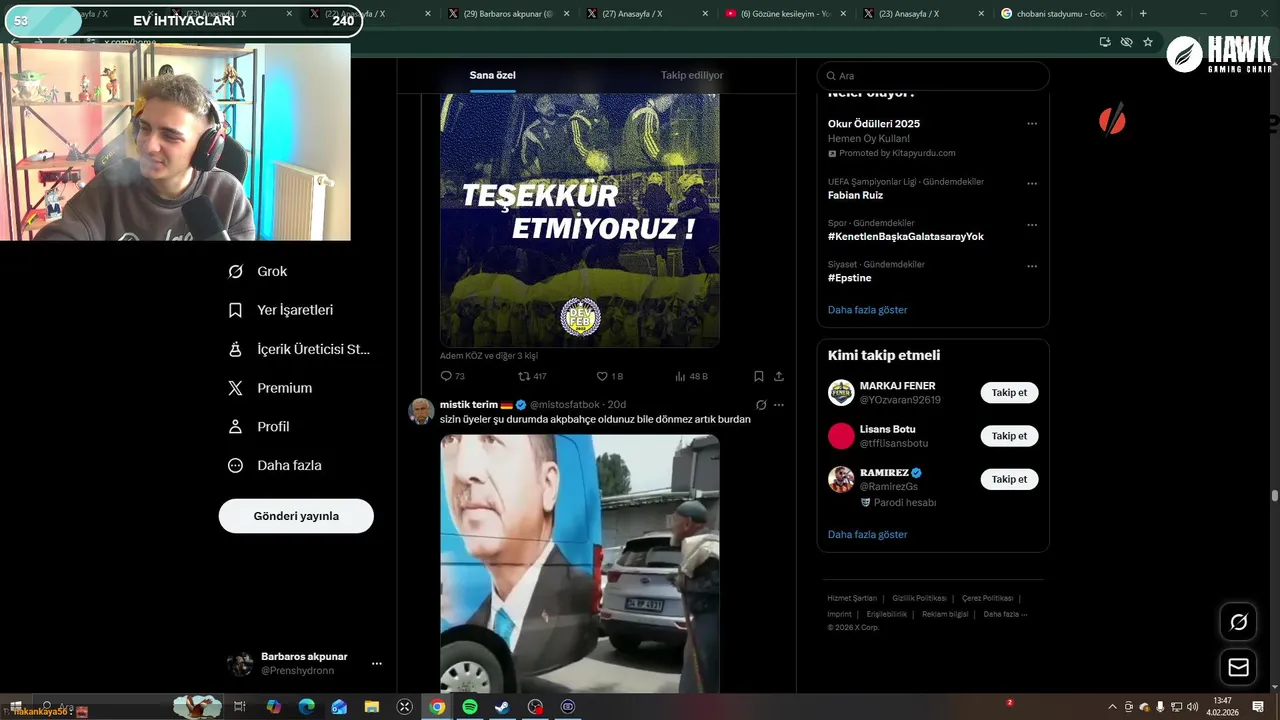Share the Teşekkür Etmiyoruz post
Viewport: 1280px width, 720px height.
779,376
